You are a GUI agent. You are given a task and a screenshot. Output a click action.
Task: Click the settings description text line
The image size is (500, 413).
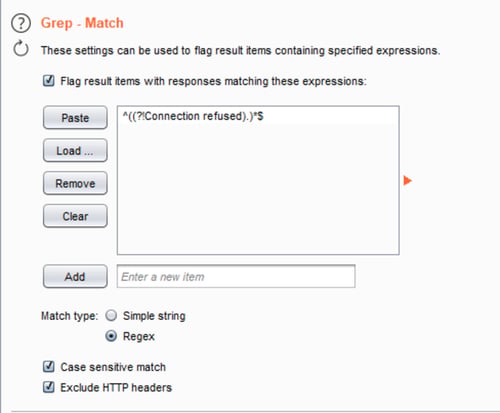[x=240, y=51]
